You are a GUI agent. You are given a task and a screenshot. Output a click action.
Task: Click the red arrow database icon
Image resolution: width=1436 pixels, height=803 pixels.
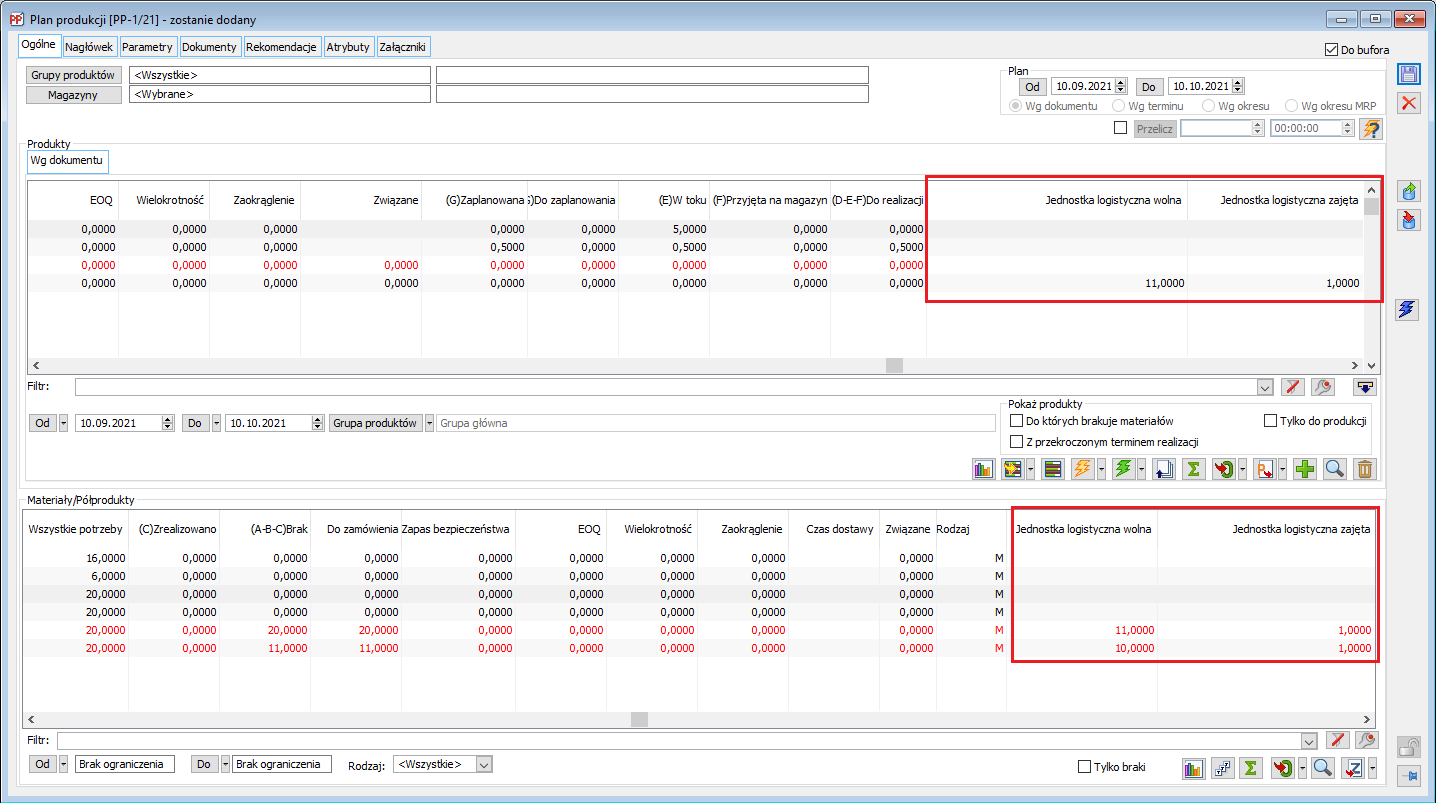pyautogui.click(x=1409, y=220)
